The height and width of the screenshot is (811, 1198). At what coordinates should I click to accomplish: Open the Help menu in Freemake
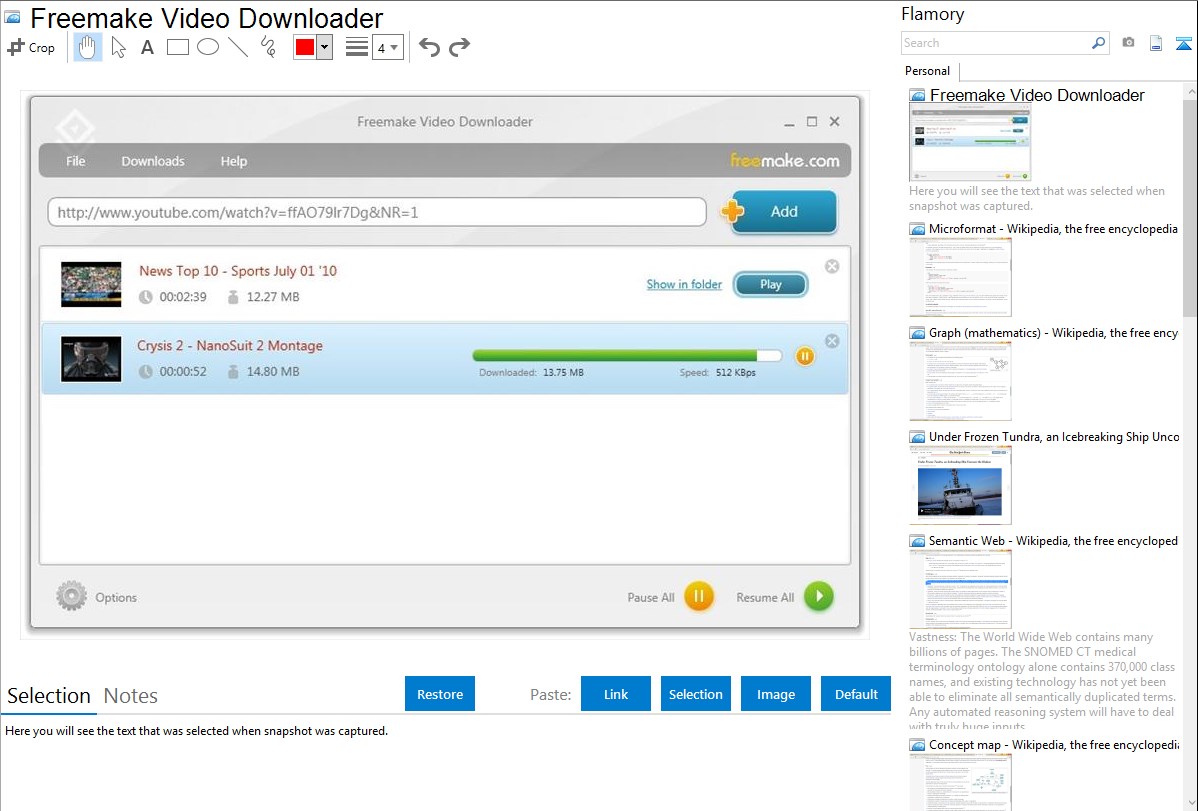(x=234, y=161)
